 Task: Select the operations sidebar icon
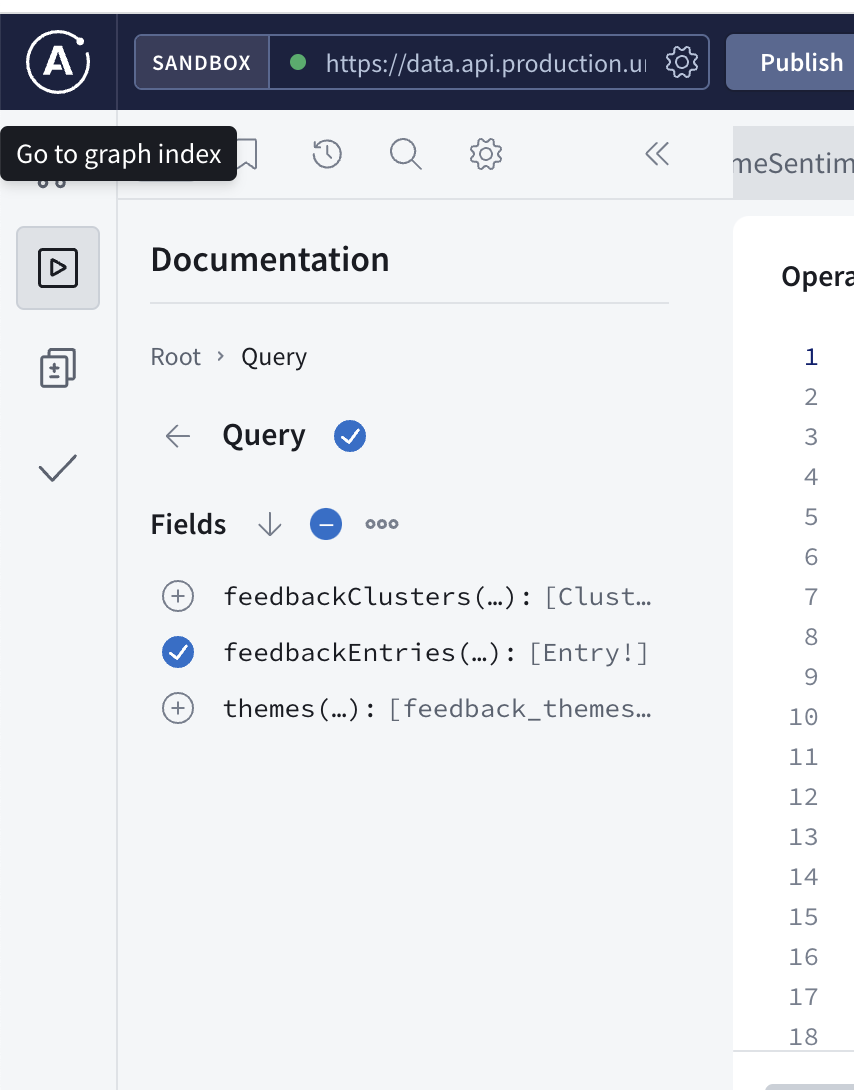click(58, 268)
